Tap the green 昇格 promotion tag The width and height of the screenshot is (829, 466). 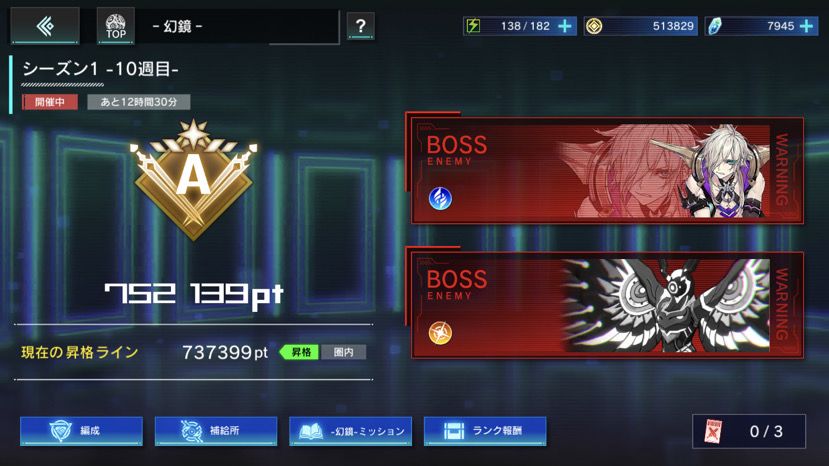(299, 352)
